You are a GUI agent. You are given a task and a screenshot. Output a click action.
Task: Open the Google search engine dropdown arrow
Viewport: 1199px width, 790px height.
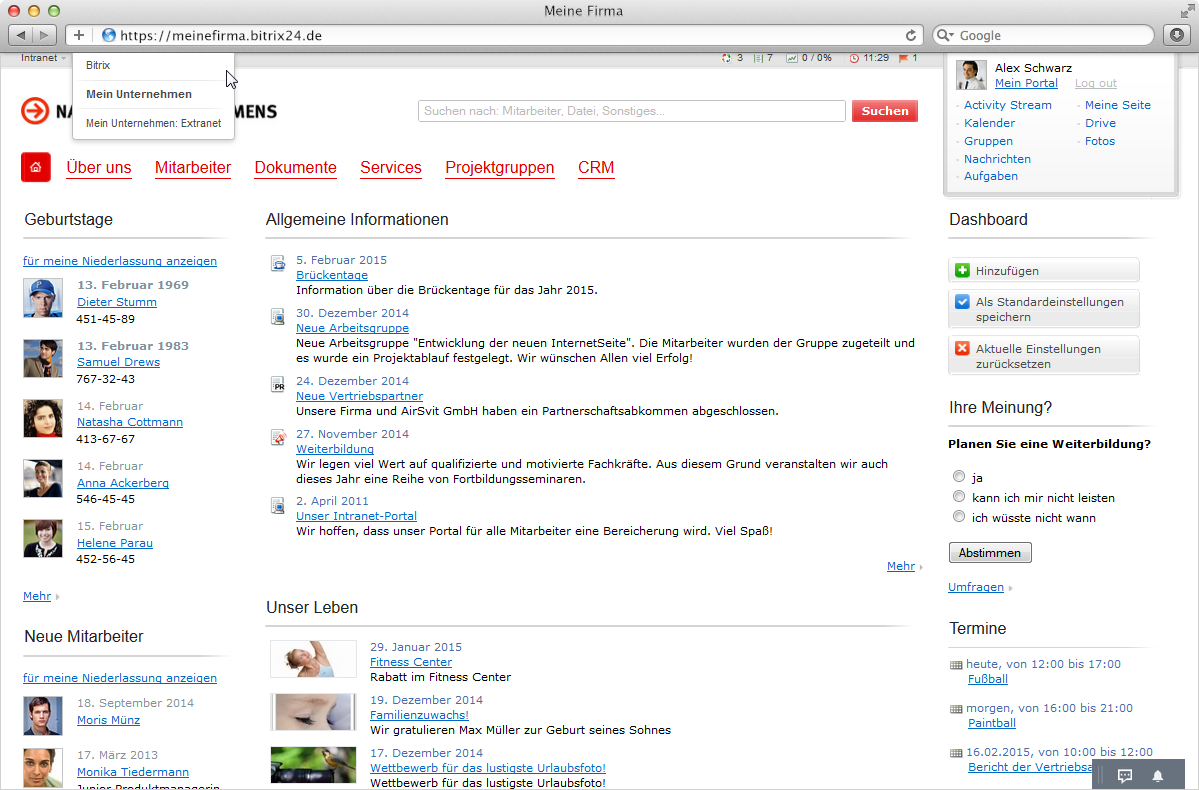click(x=945, y=35)
